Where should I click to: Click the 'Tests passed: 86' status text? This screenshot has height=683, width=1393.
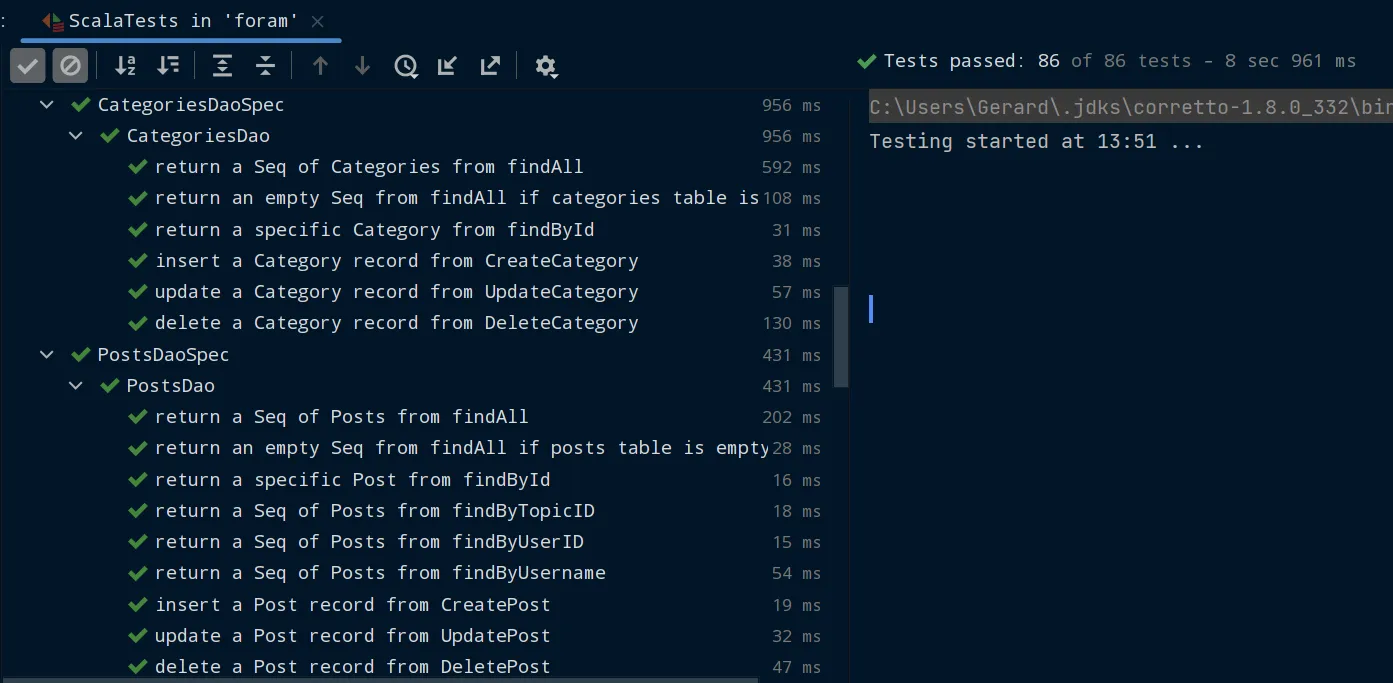pos(971,61)
